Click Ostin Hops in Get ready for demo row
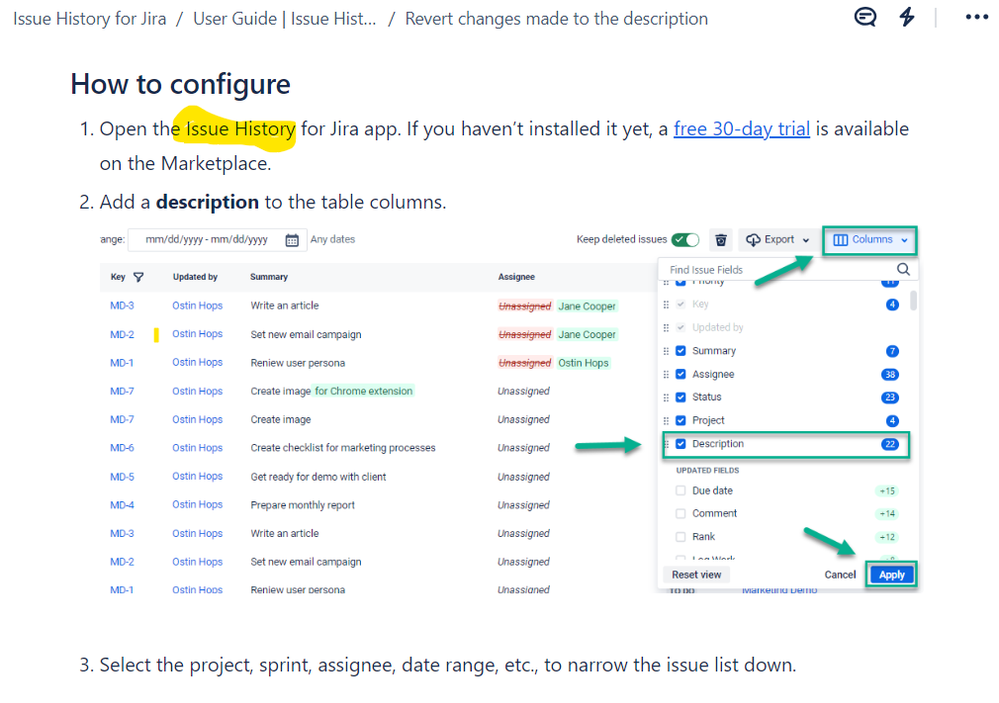Image resolution: width=999 pixels, height=703 pixels. (198, 477)
